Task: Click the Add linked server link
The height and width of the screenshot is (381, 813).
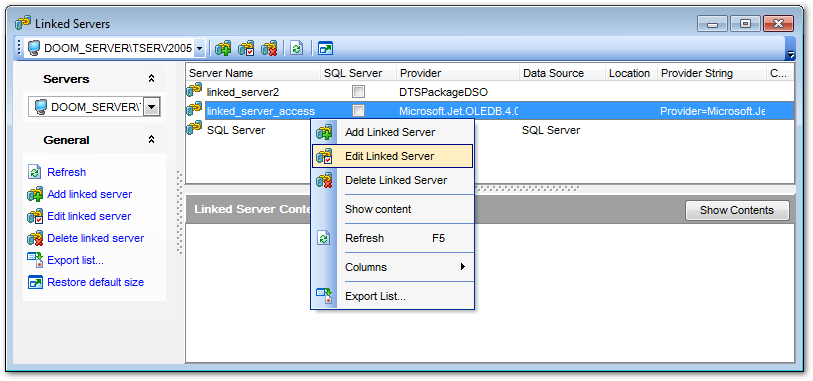Action: click(x=89, y=194)
